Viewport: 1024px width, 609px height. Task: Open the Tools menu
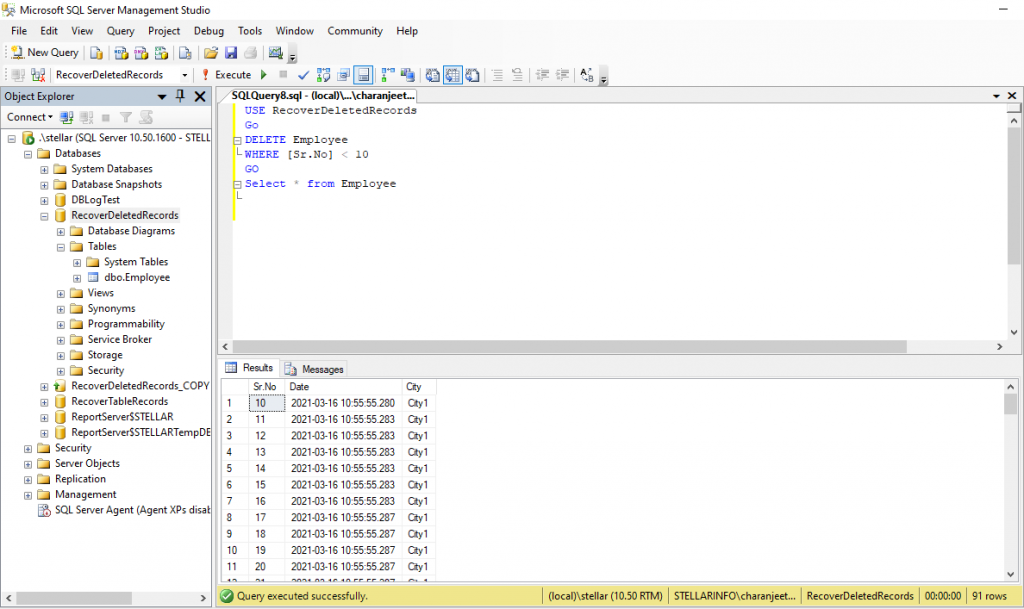pyautogui.click(x=249, y=31)
